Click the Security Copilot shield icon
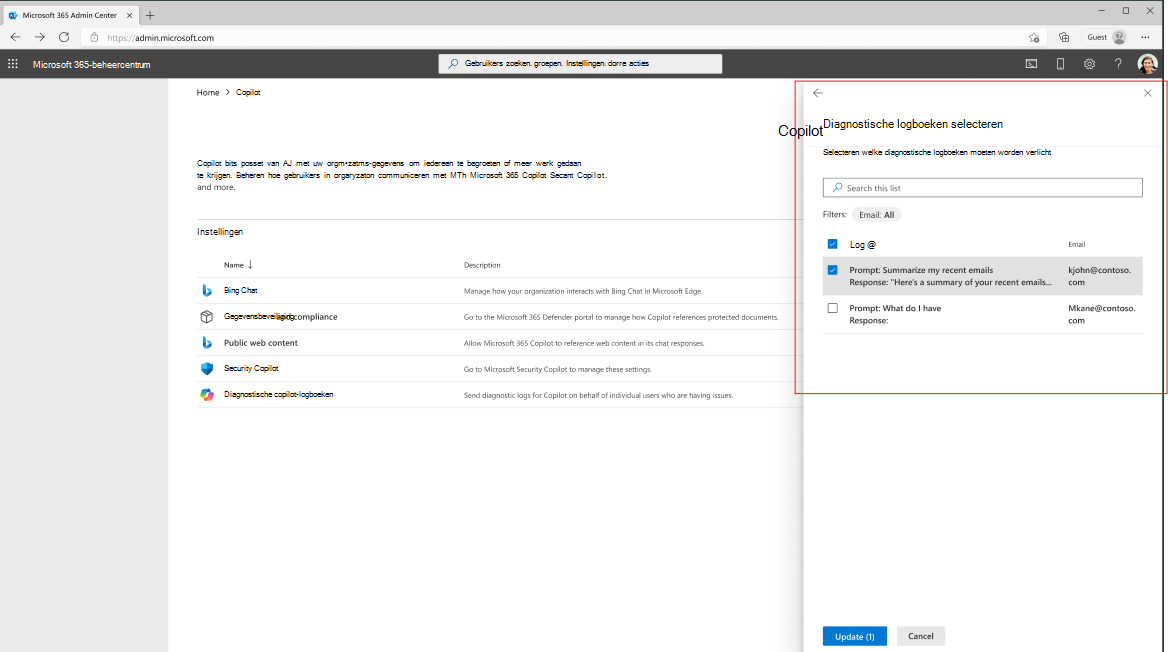1168x652 pixels. click(207, 368)
